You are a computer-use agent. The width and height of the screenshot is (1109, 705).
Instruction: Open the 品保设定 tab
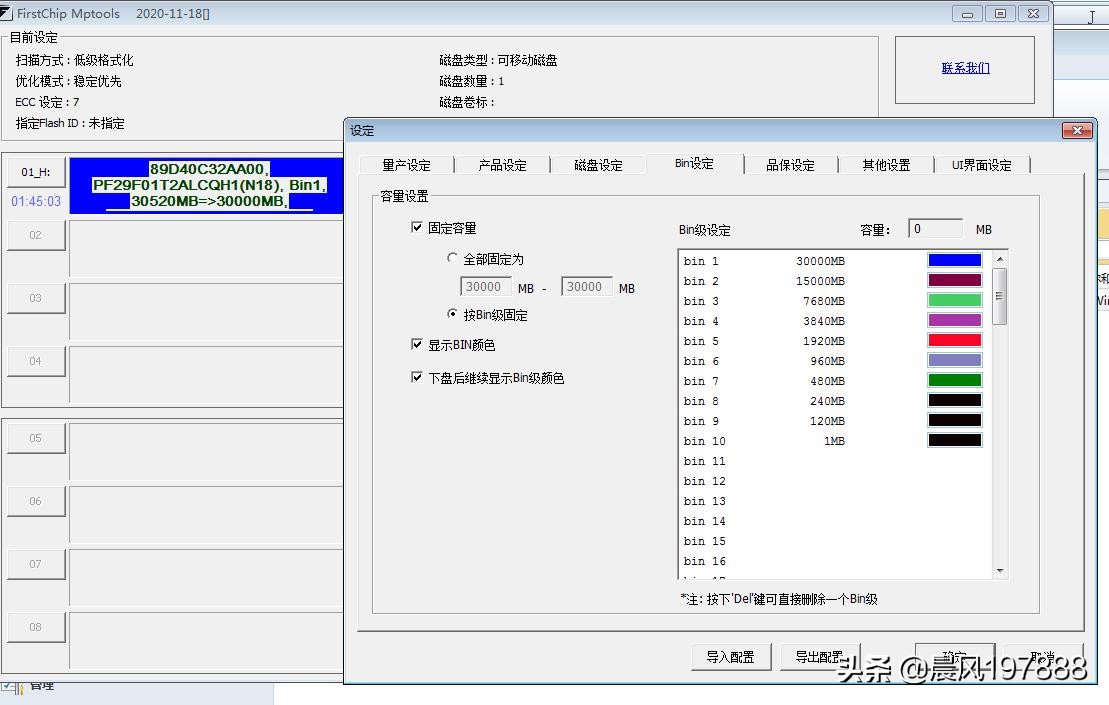(x=791, y=165)
